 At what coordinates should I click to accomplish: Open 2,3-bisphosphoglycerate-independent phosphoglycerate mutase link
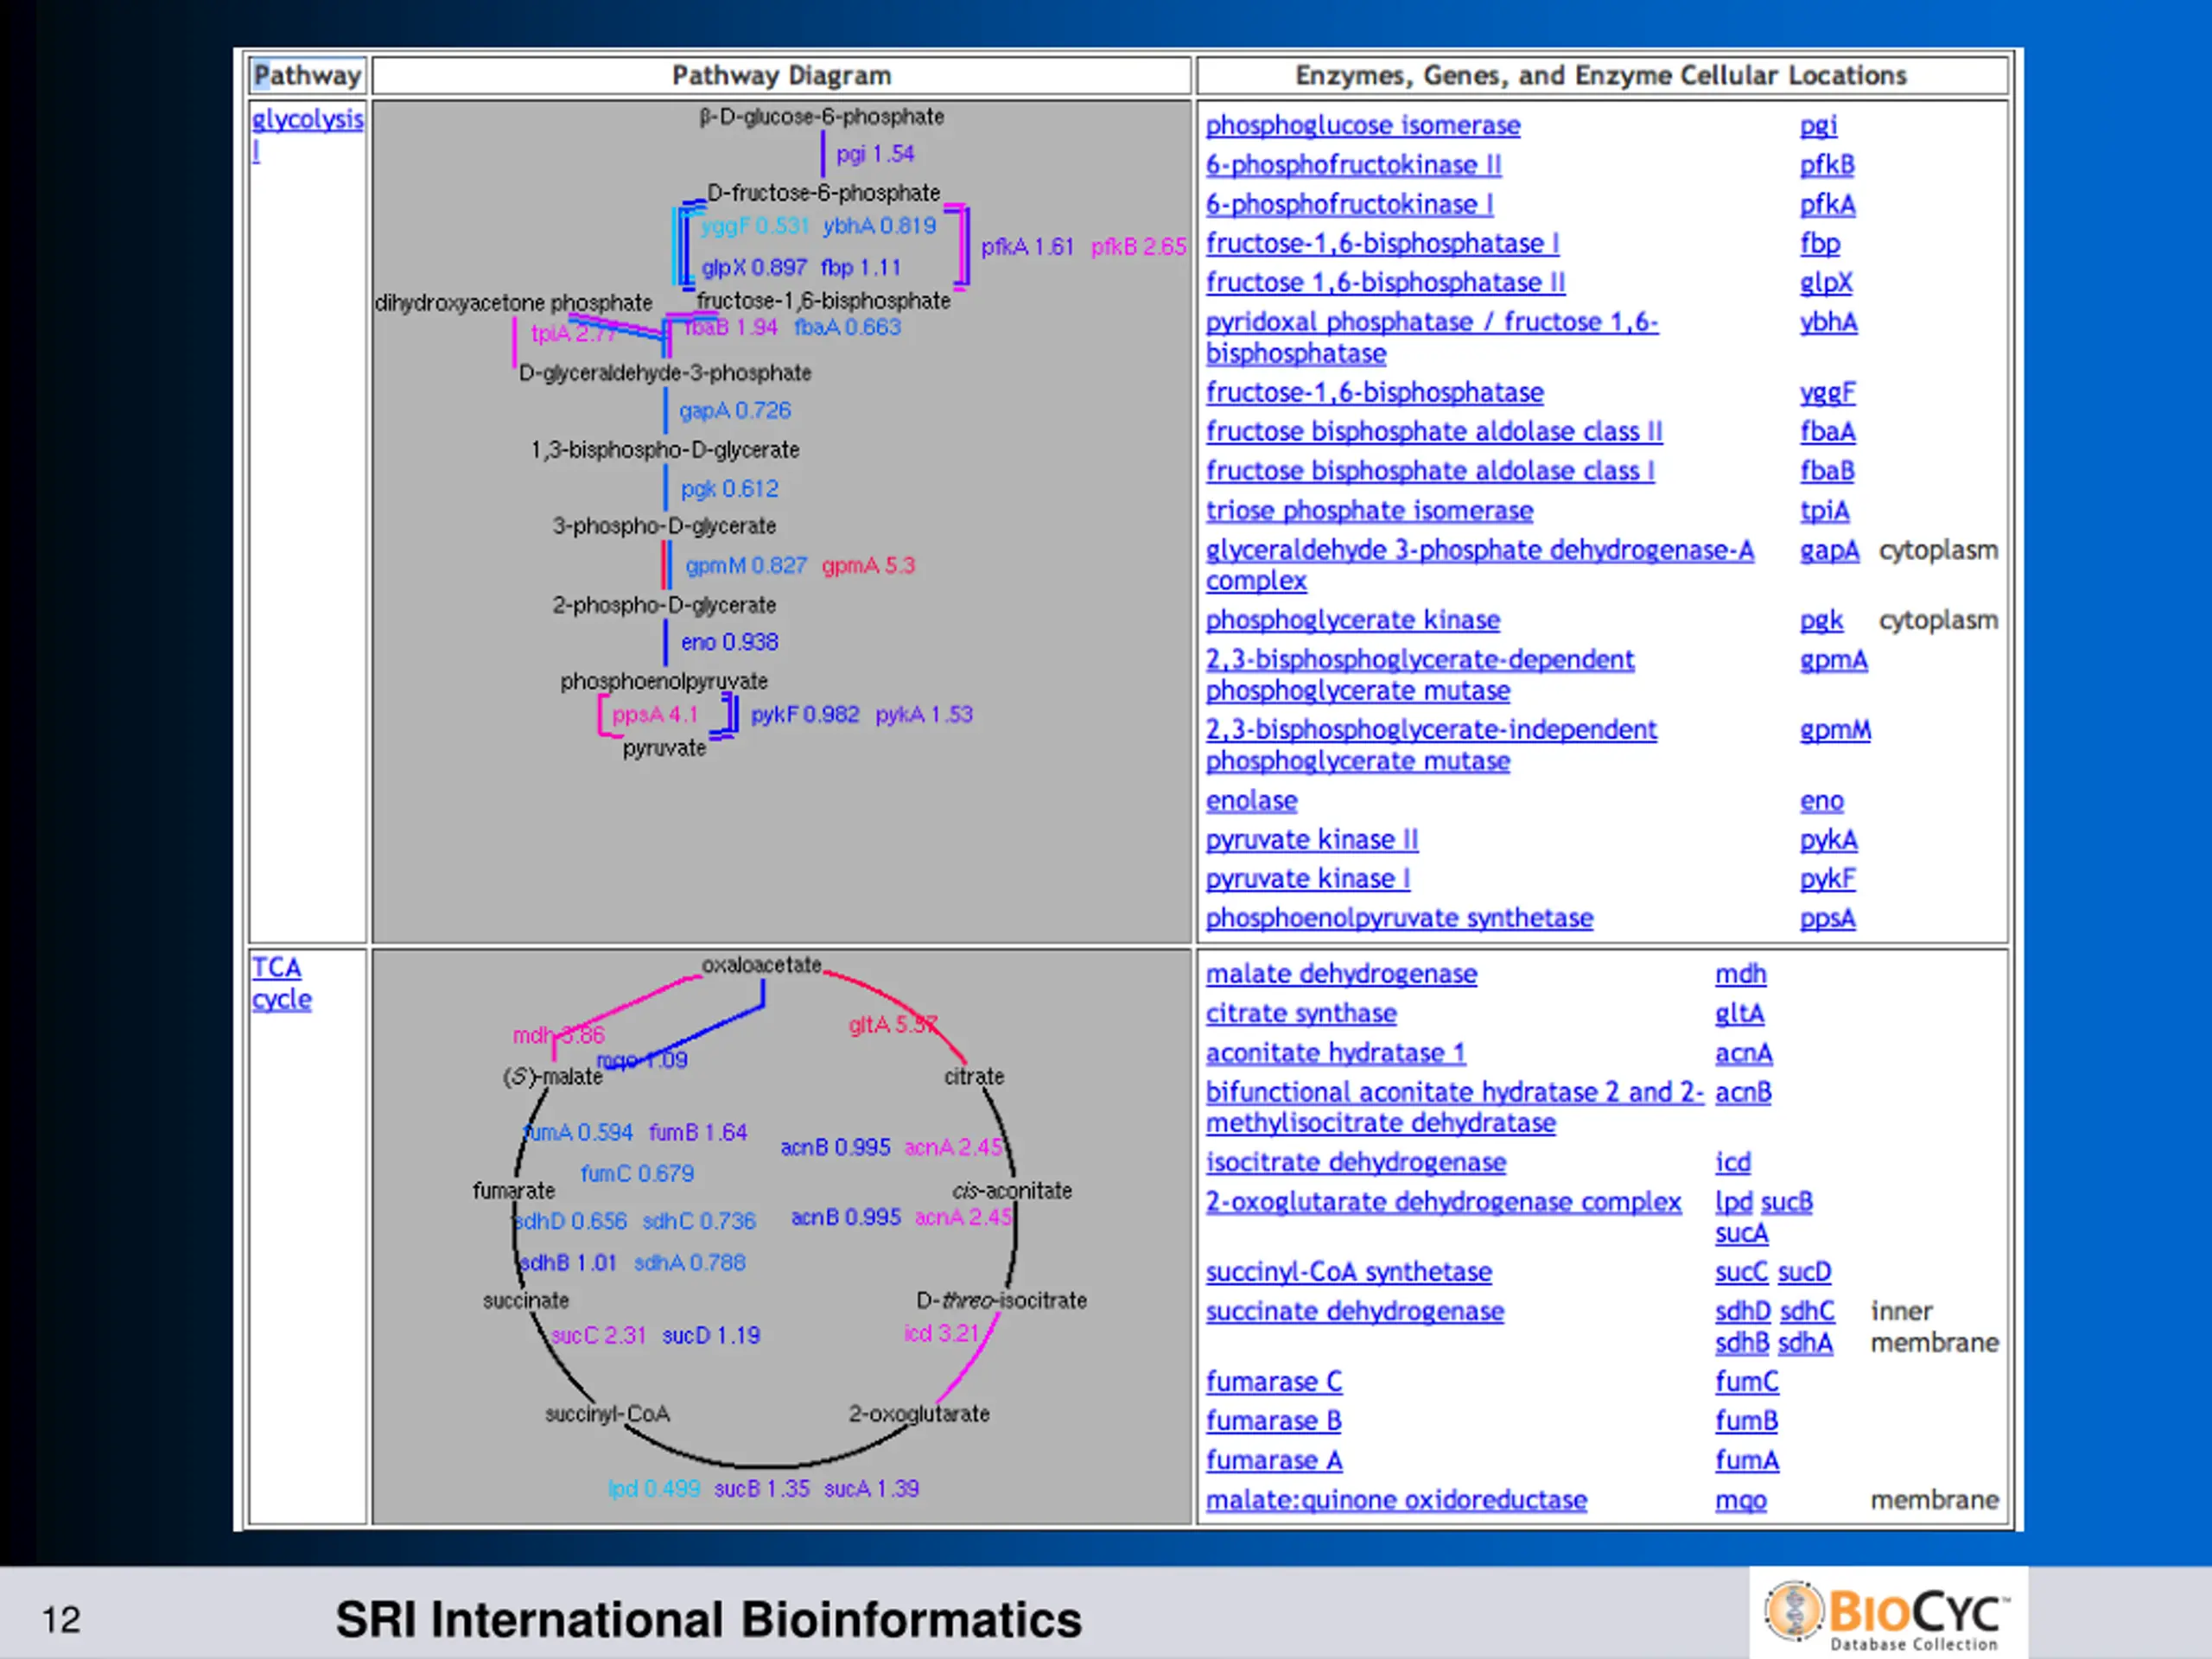click(x=1431, y=745)
